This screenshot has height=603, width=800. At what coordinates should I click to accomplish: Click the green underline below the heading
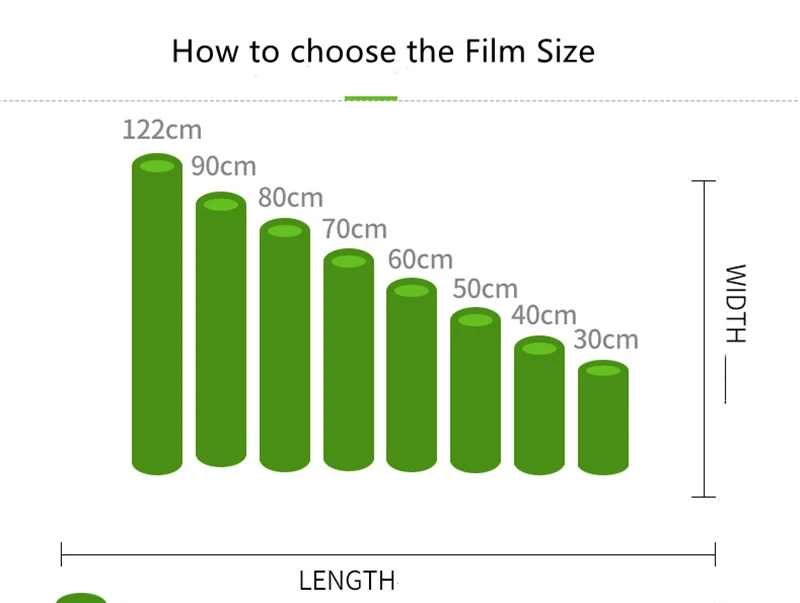pos(371,98)
